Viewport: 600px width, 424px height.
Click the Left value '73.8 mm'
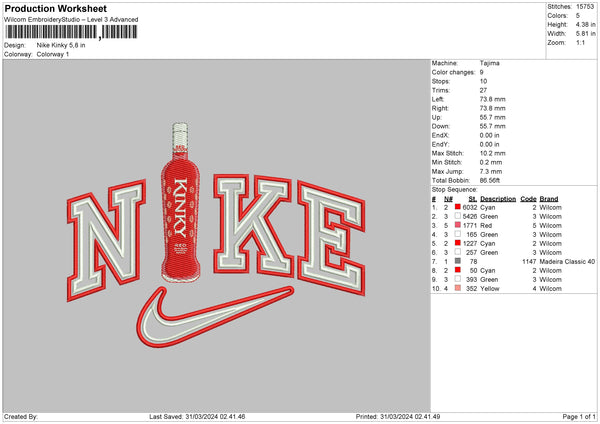[x=492, y=99]
